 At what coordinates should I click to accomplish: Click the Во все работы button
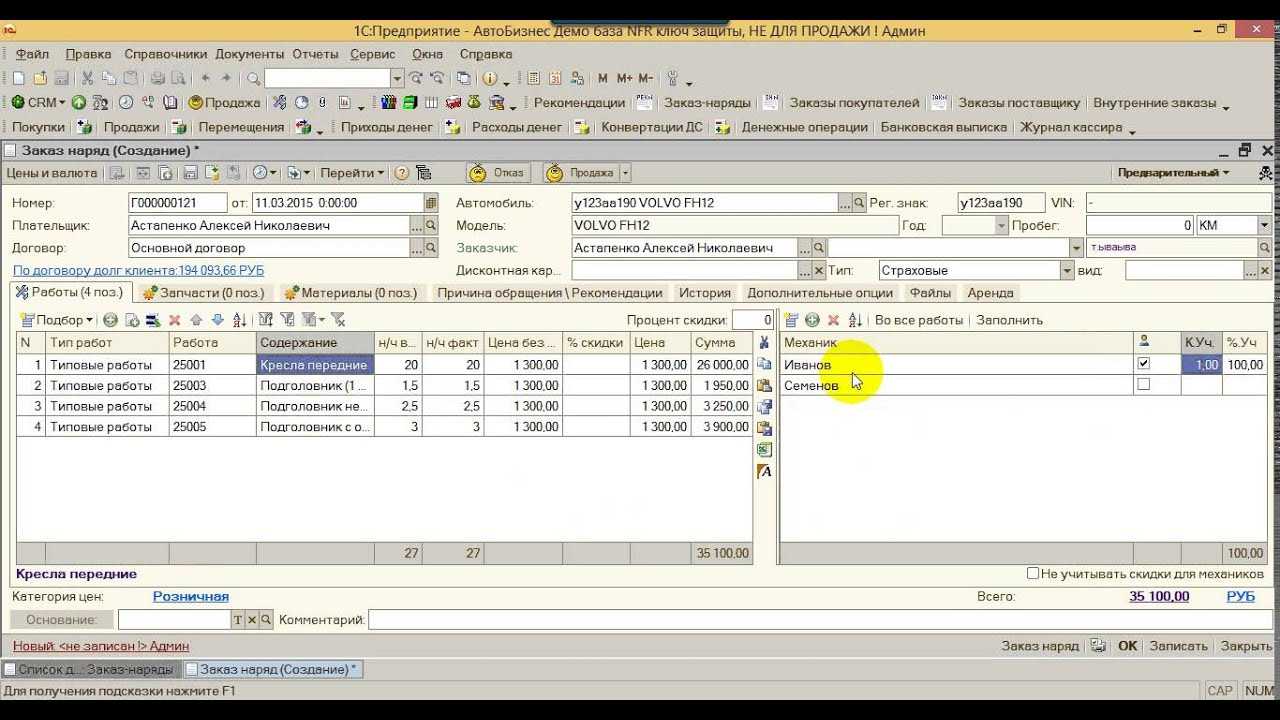pyautogui.click(x=919, y=320)
